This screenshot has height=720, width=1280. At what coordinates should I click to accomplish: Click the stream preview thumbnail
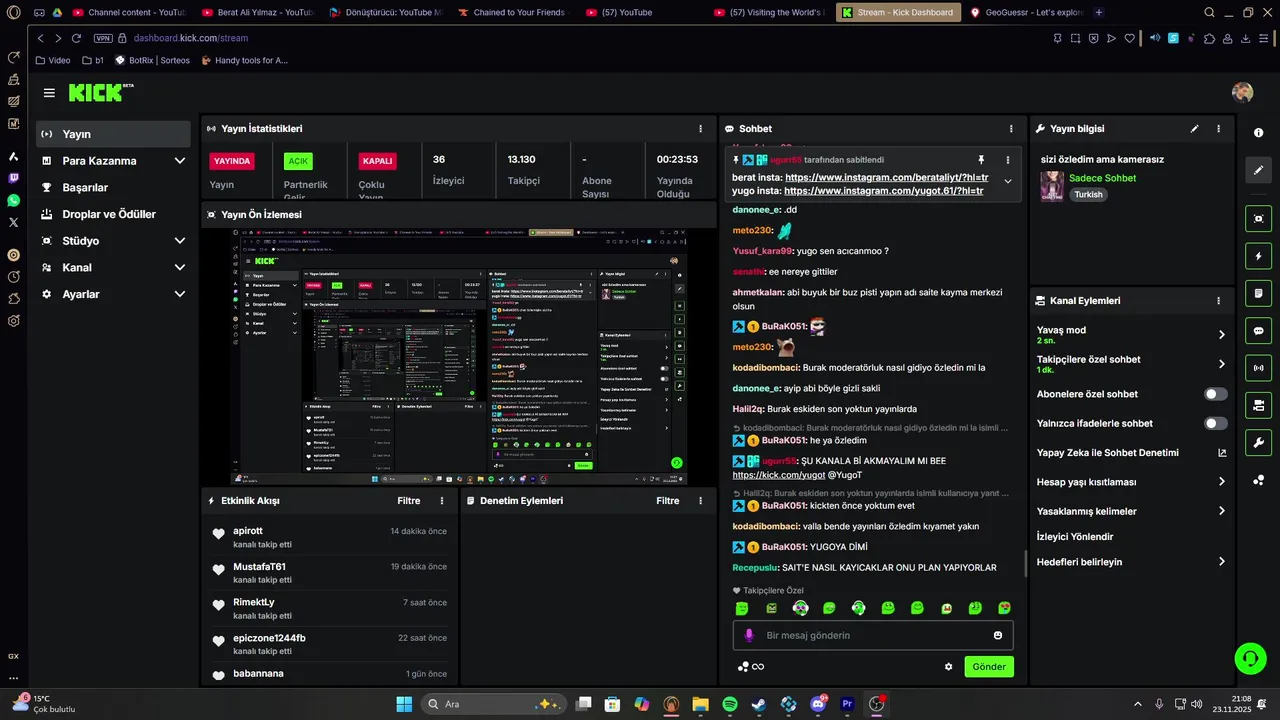pos(458,357)
